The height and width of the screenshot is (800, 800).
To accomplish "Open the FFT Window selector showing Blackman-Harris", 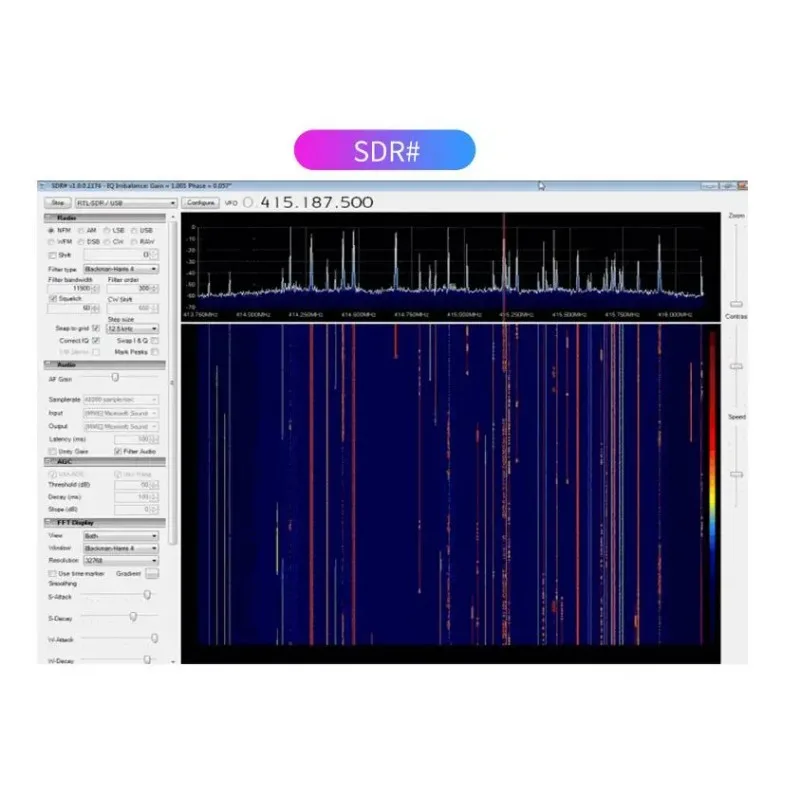I will pos(120,548).
